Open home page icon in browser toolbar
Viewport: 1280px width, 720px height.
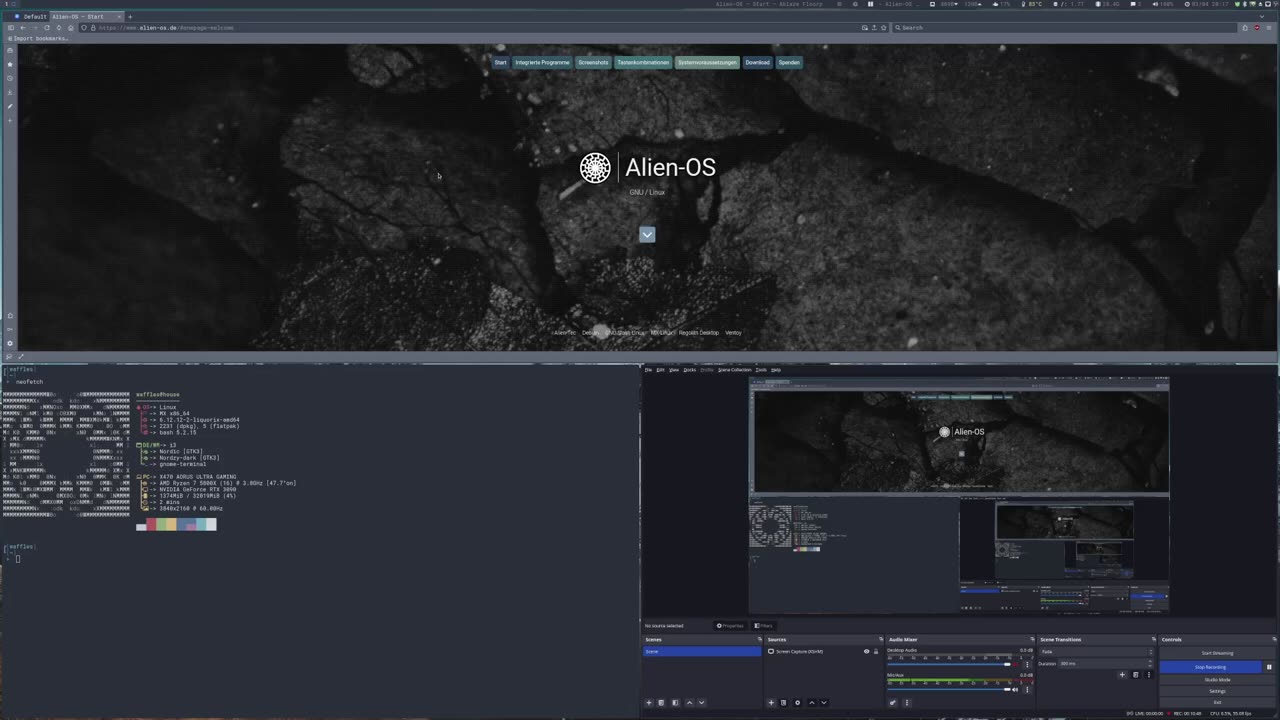71,28
